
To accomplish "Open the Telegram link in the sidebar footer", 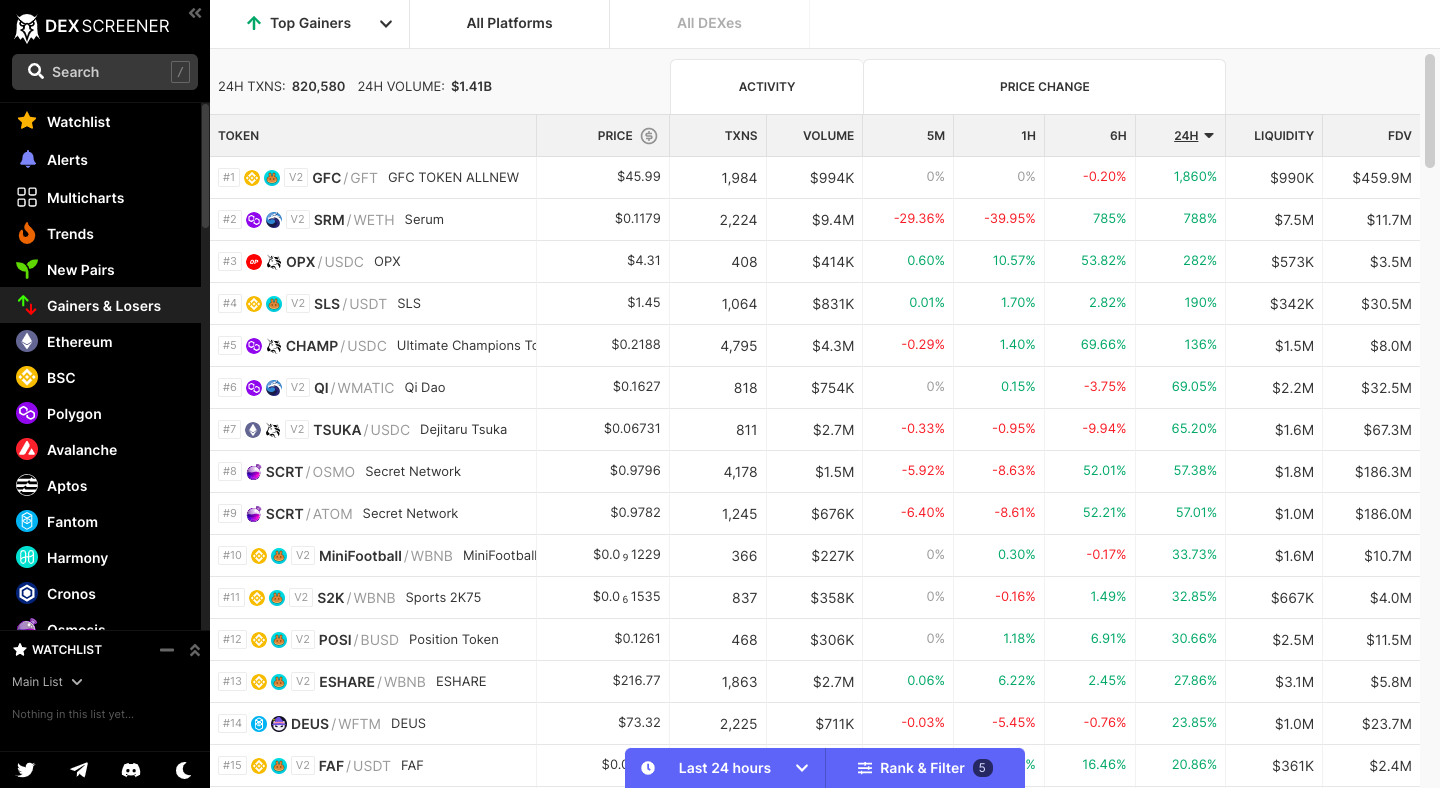I will coord(79,769).
